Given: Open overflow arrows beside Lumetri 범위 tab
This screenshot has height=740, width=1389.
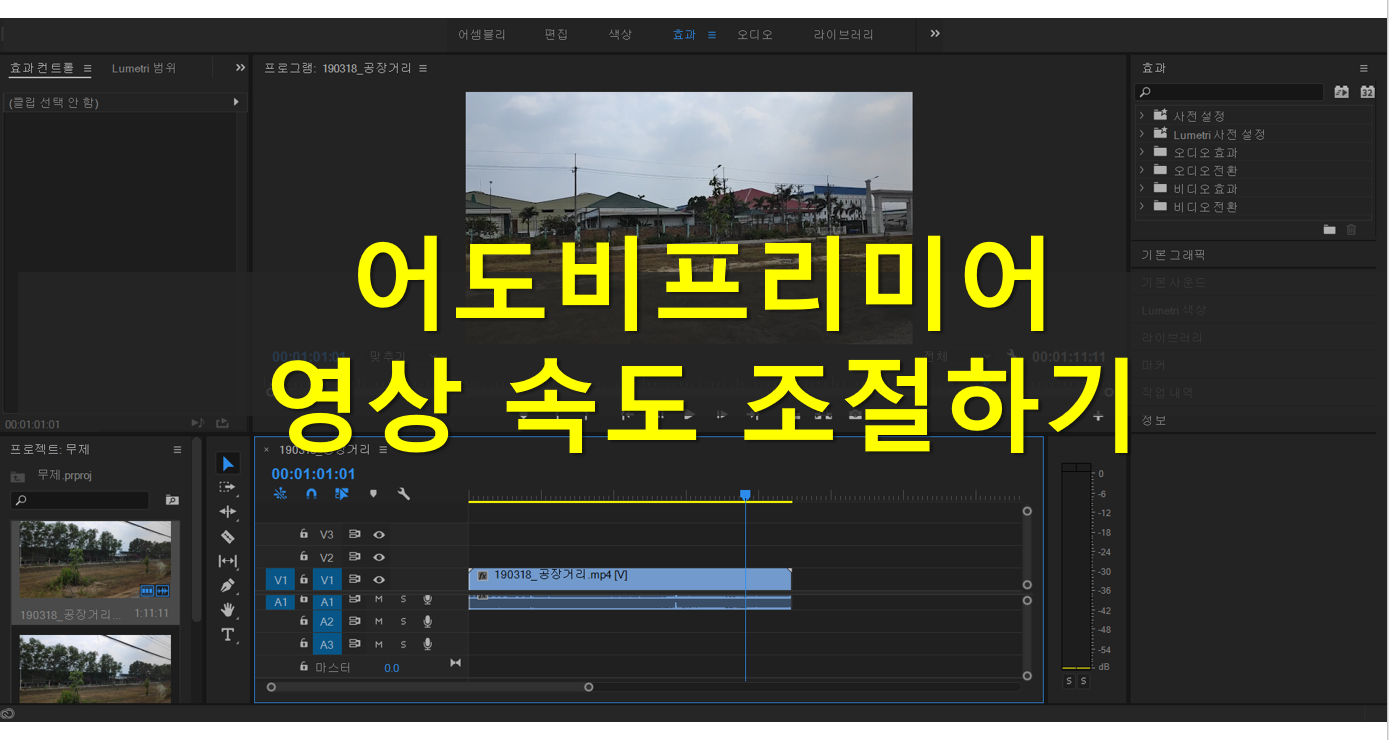Looking at the screenshot, I should (x=240, y=68).
